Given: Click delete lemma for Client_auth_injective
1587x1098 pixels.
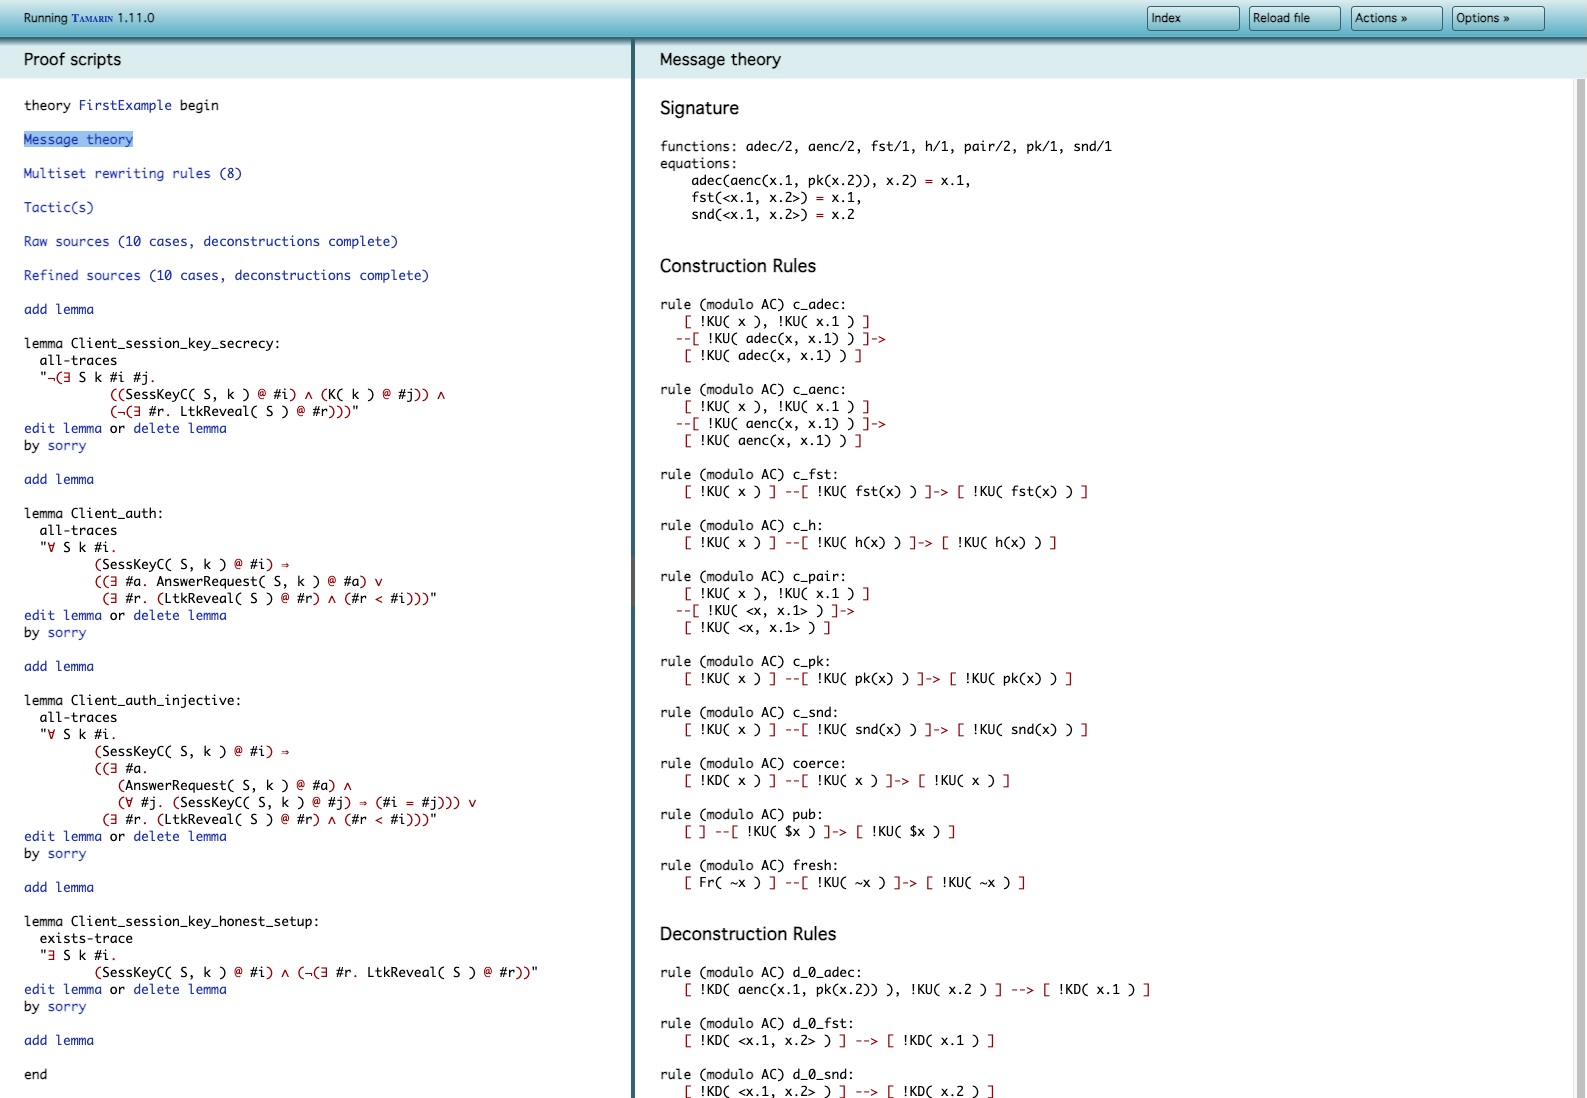Looking at the screenshot, I should click(x=180, y=836).
